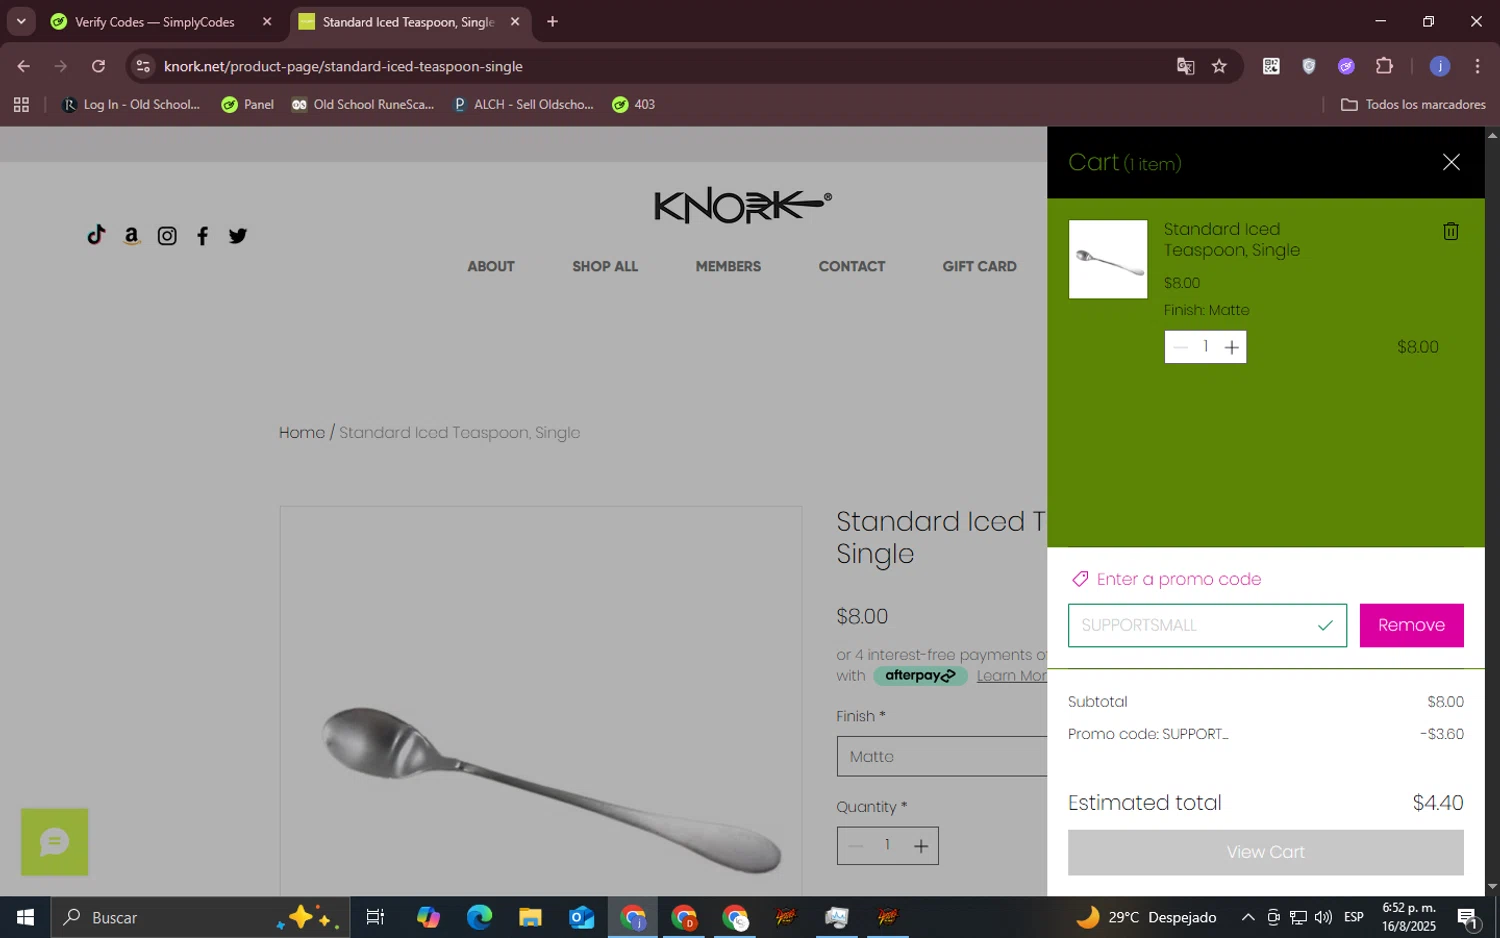The image size is (1500, 938).
Task: Click the Afterpay Learn More link
Action: [x=1011, y=676]
